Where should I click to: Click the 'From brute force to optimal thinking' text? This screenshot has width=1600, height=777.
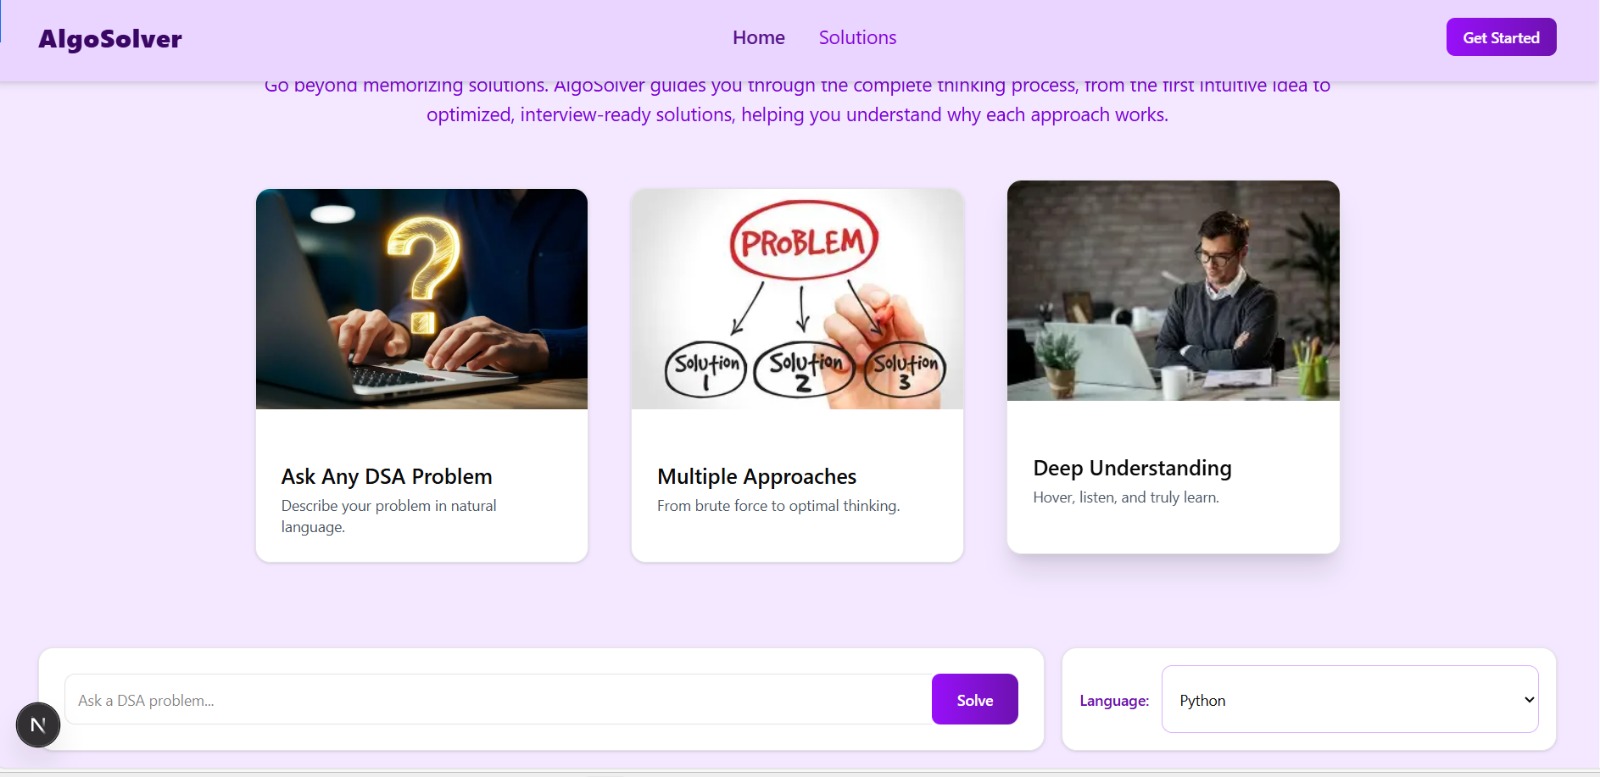pos(778,506)
